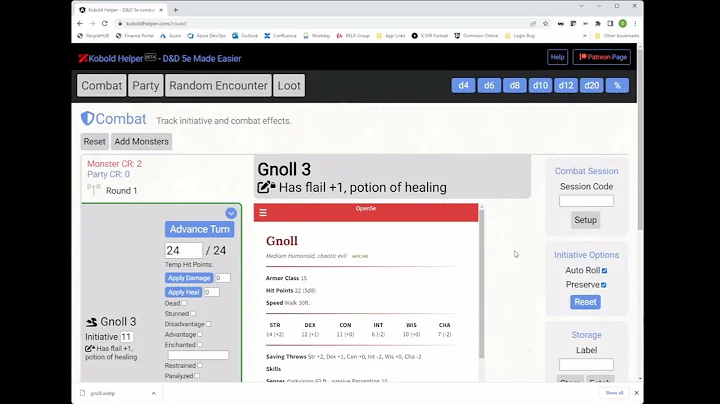Click the Combat Session Setup button
Image resolution: width=720 pixels, height=404 pixels.
click(585, 220)
